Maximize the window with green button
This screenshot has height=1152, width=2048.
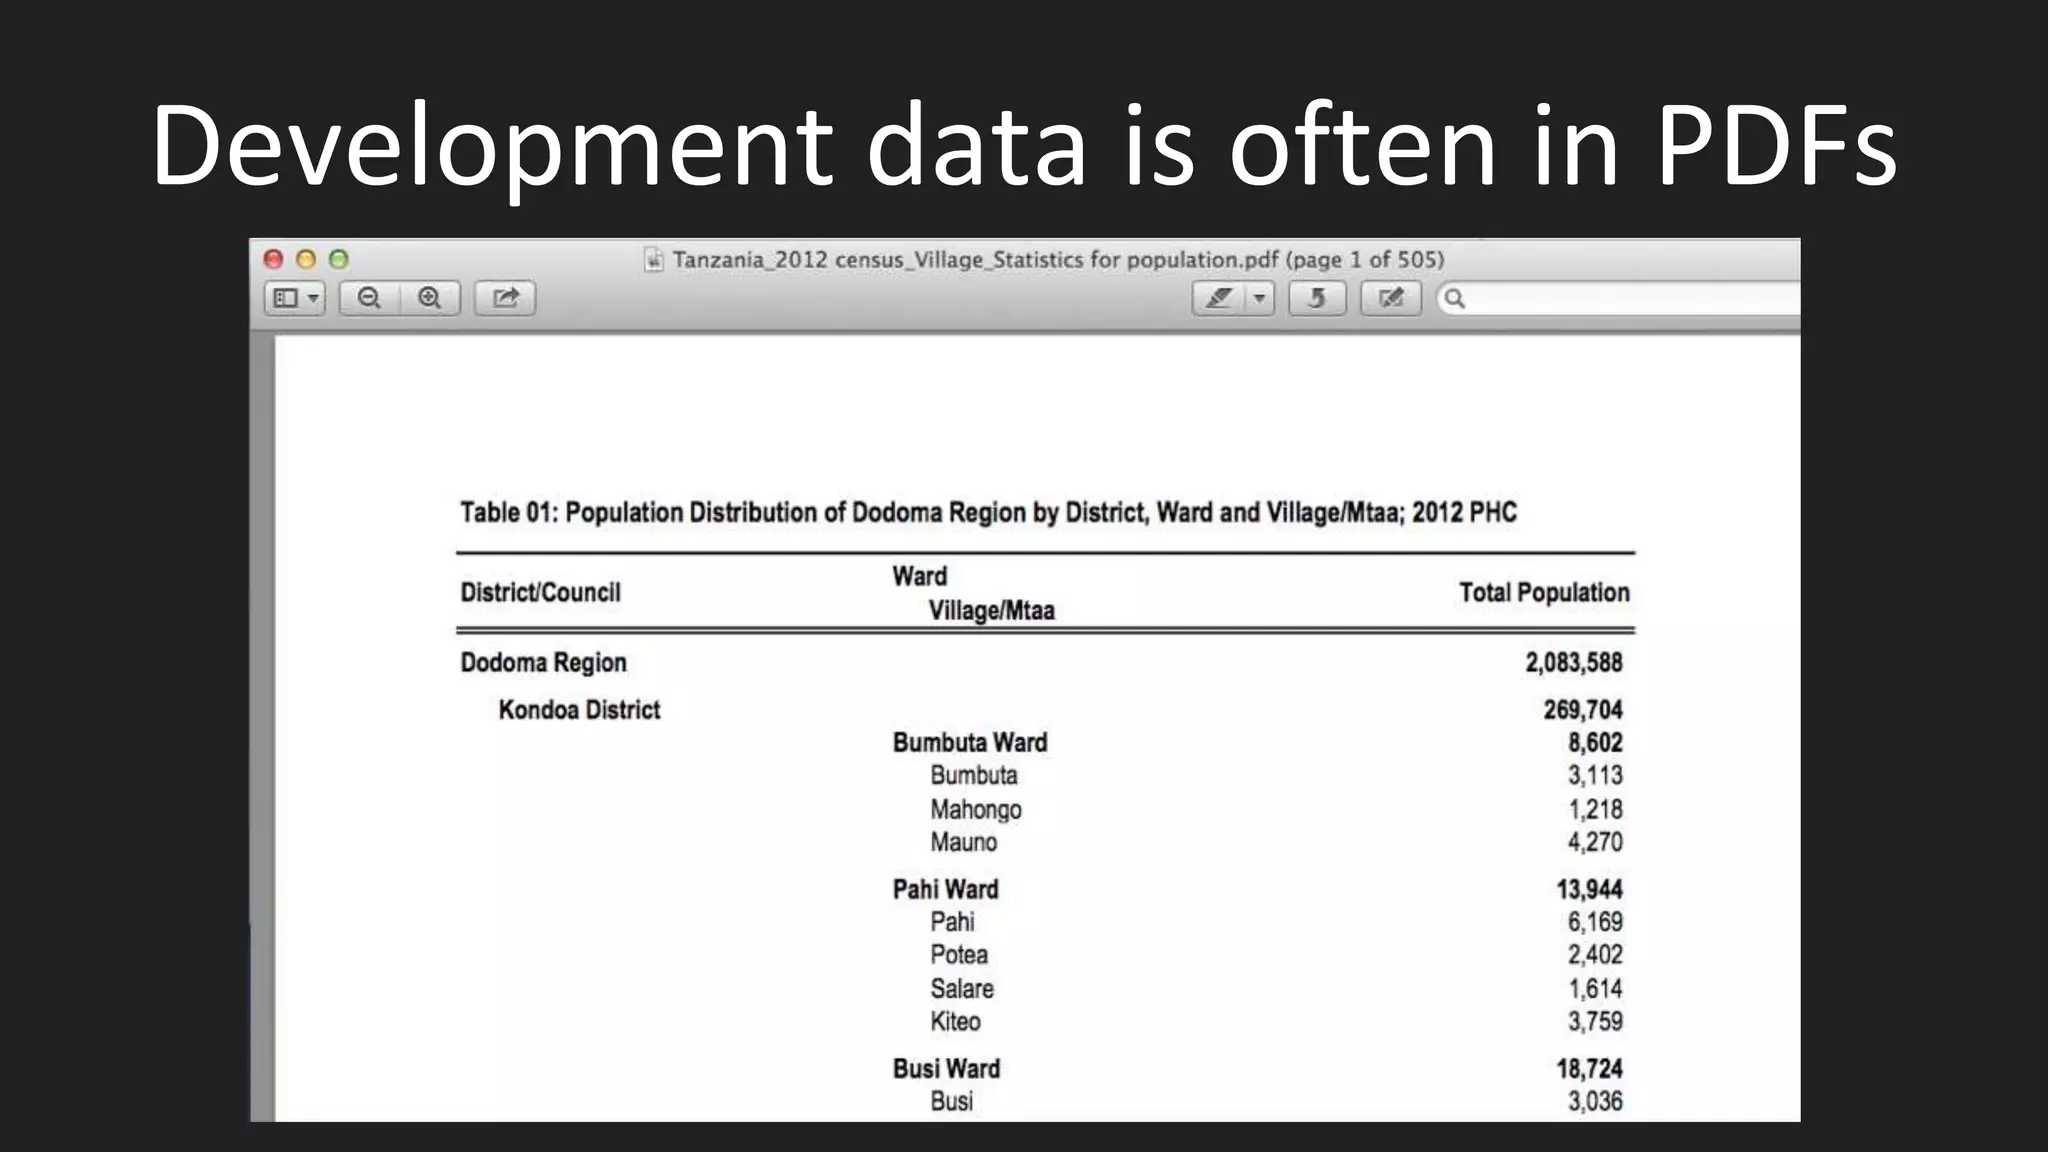tap(339, 259)
